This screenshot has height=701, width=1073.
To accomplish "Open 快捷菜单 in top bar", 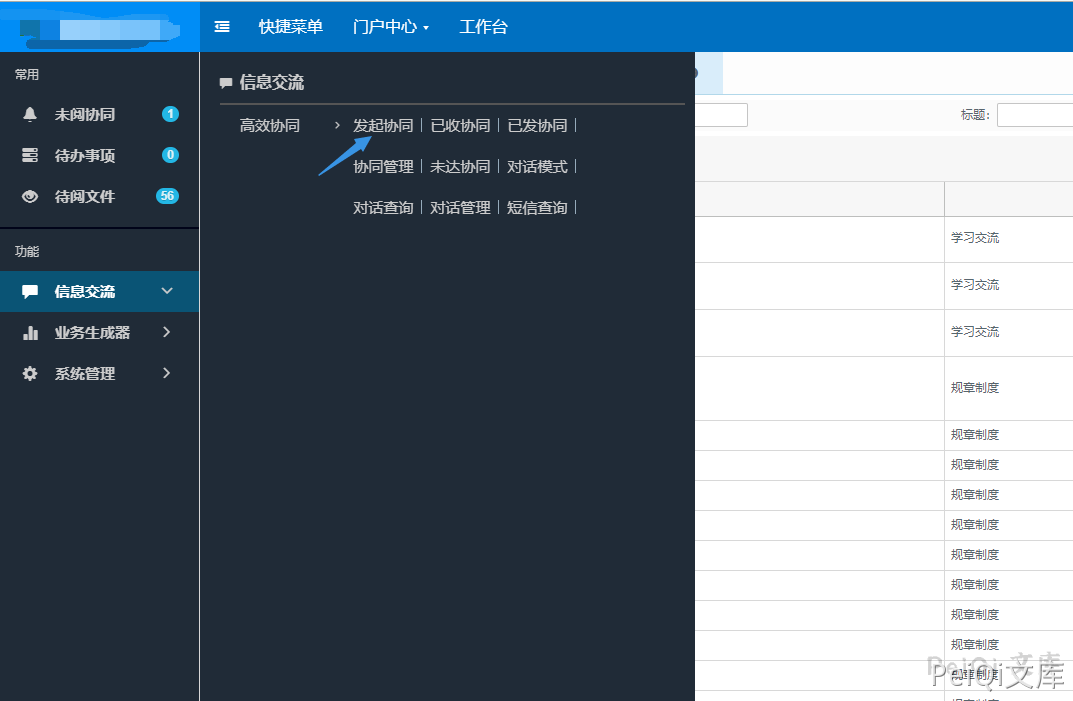I will coord(290,27).
